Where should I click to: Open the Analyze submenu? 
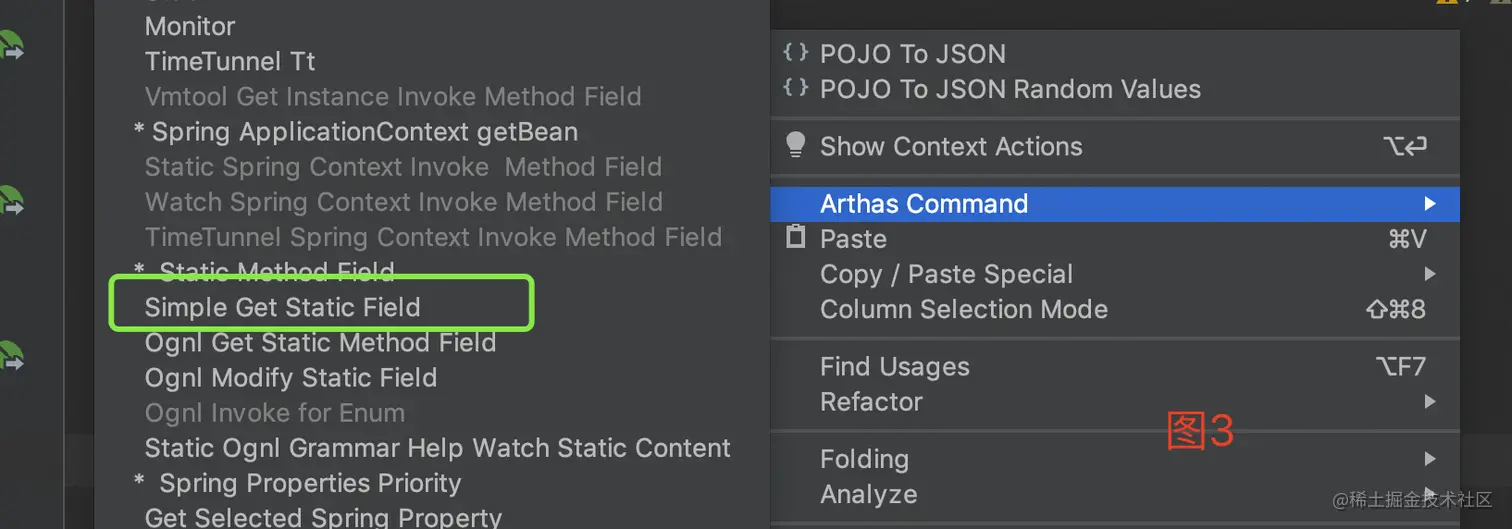click(868, 494)
